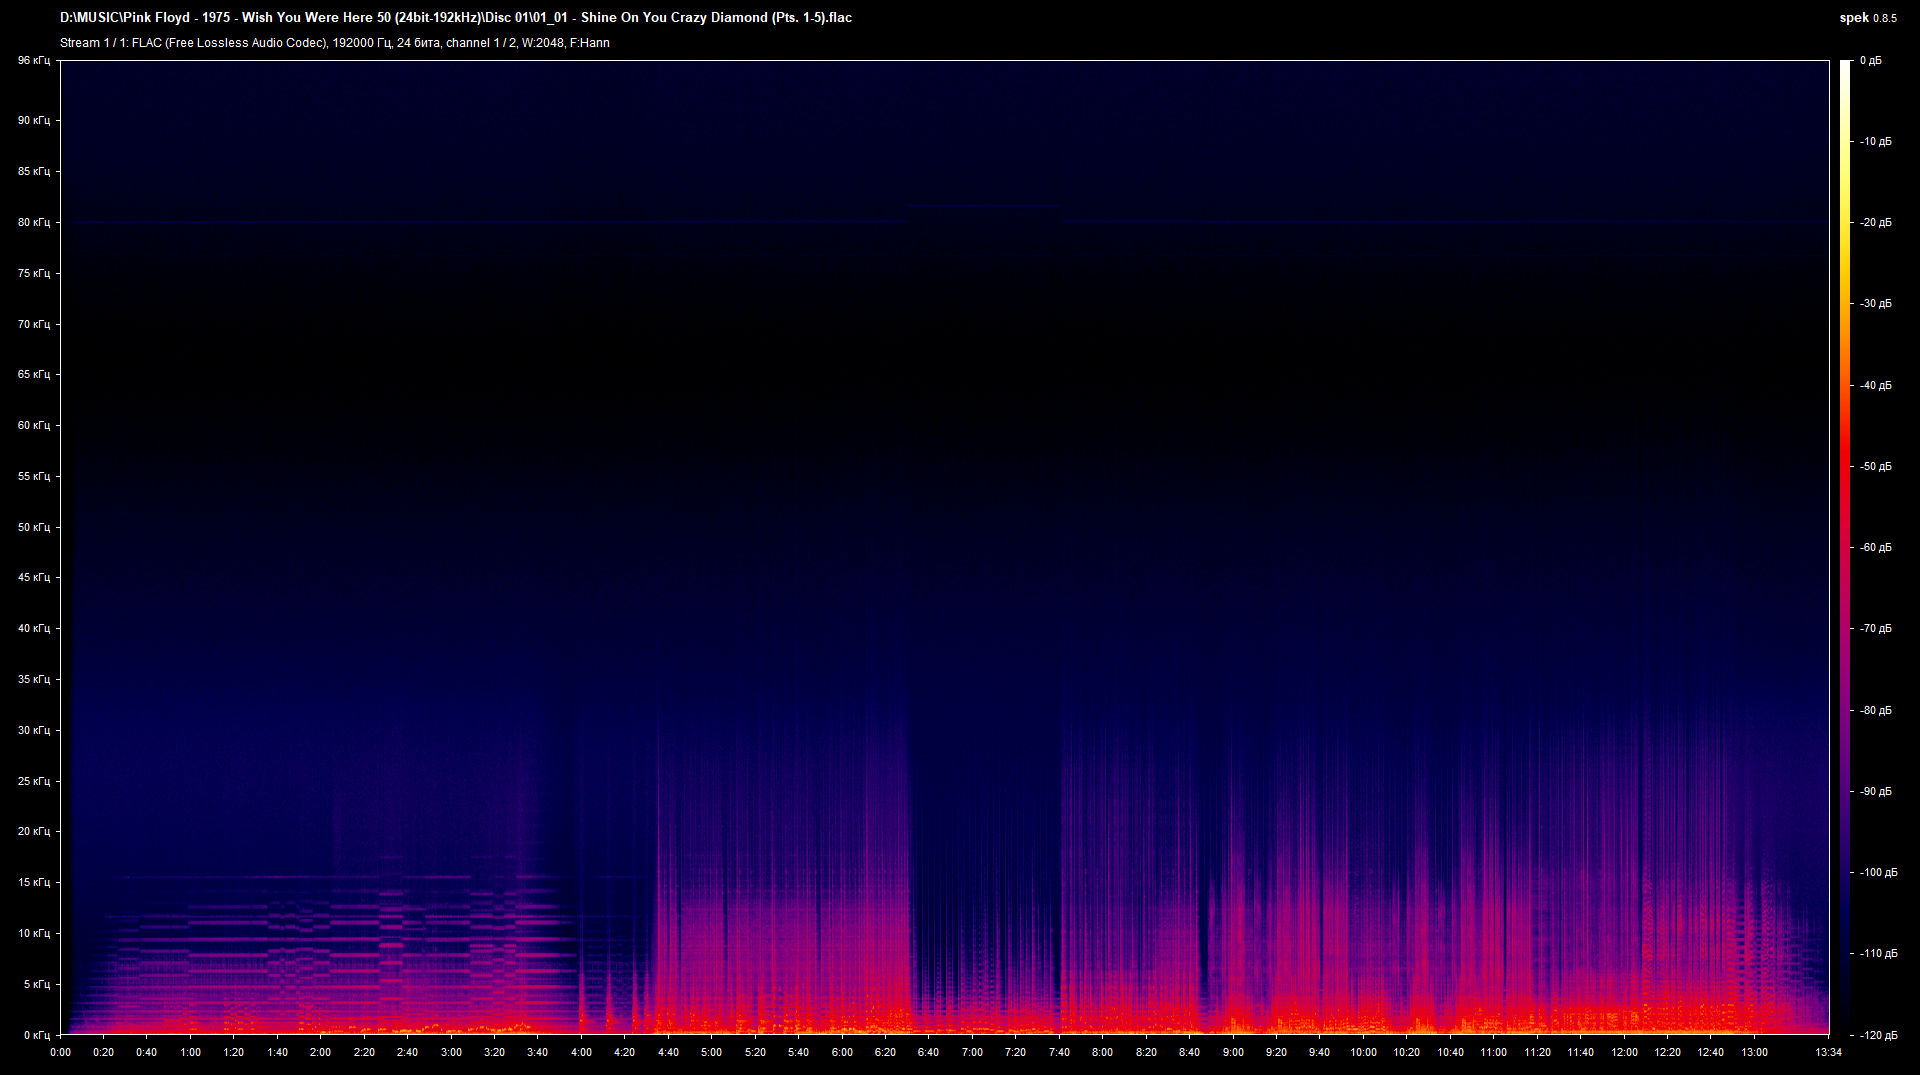The image size is (1920, 1075).
Task: Click the -60 дБ midpoint legend label
Action: coord(1874,547)
